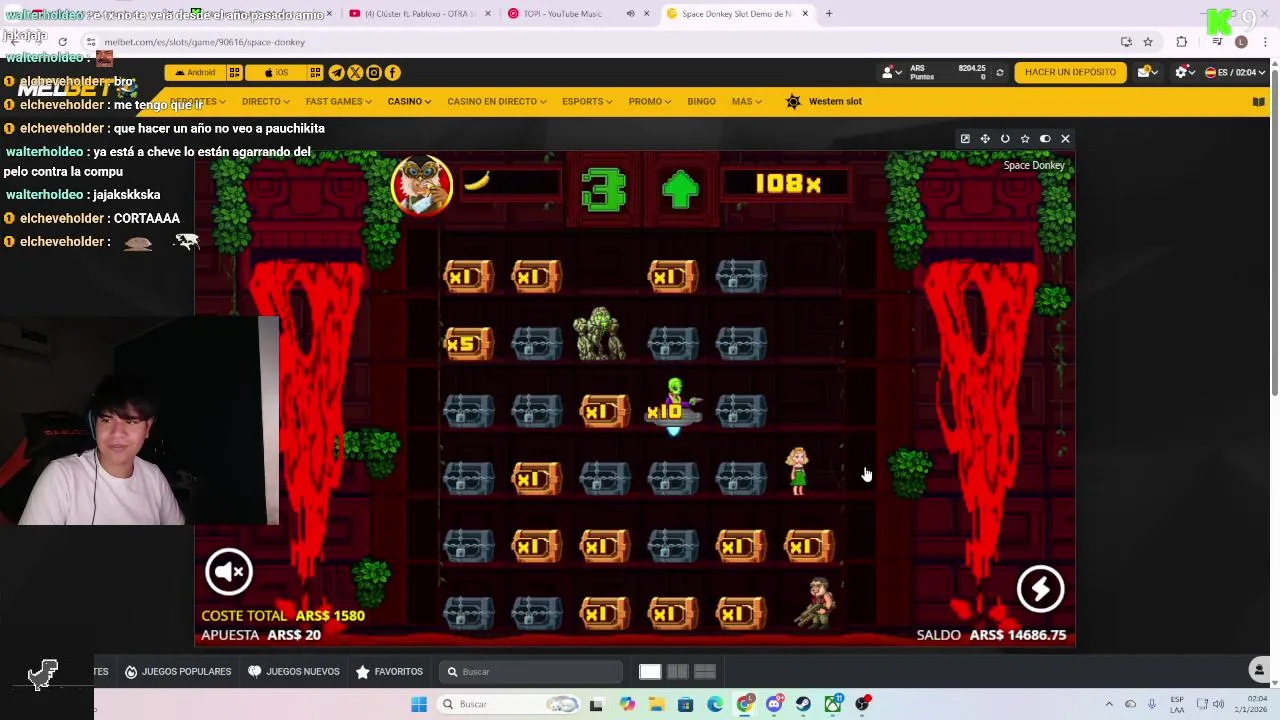Select four-game grid layout view
The height and width of the screenshot is (720, 1280).
click(x=704, y=672)
